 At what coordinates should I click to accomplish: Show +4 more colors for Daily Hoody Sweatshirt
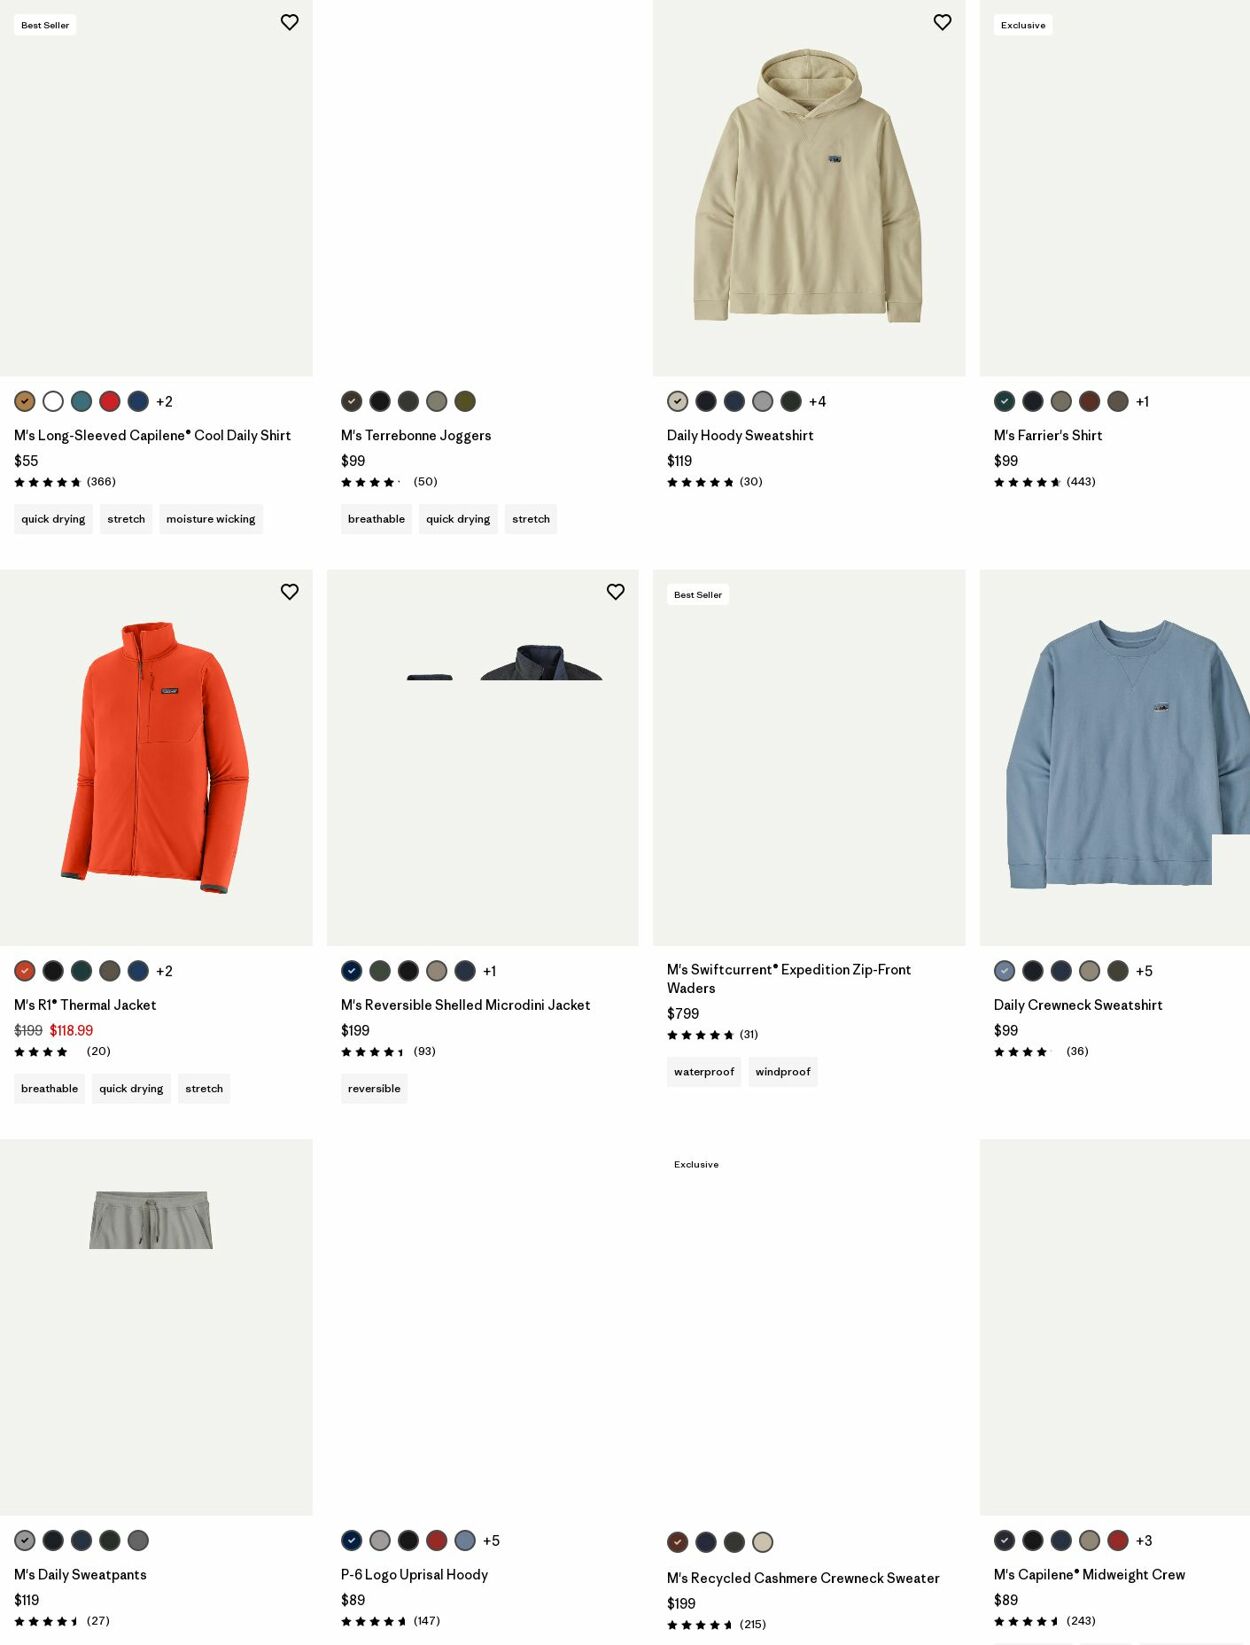pos(818,402)
